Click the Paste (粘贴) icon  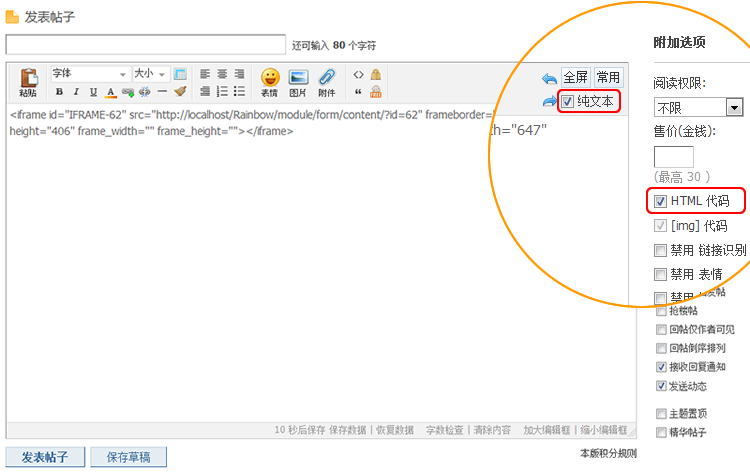(x=28, y=81)
